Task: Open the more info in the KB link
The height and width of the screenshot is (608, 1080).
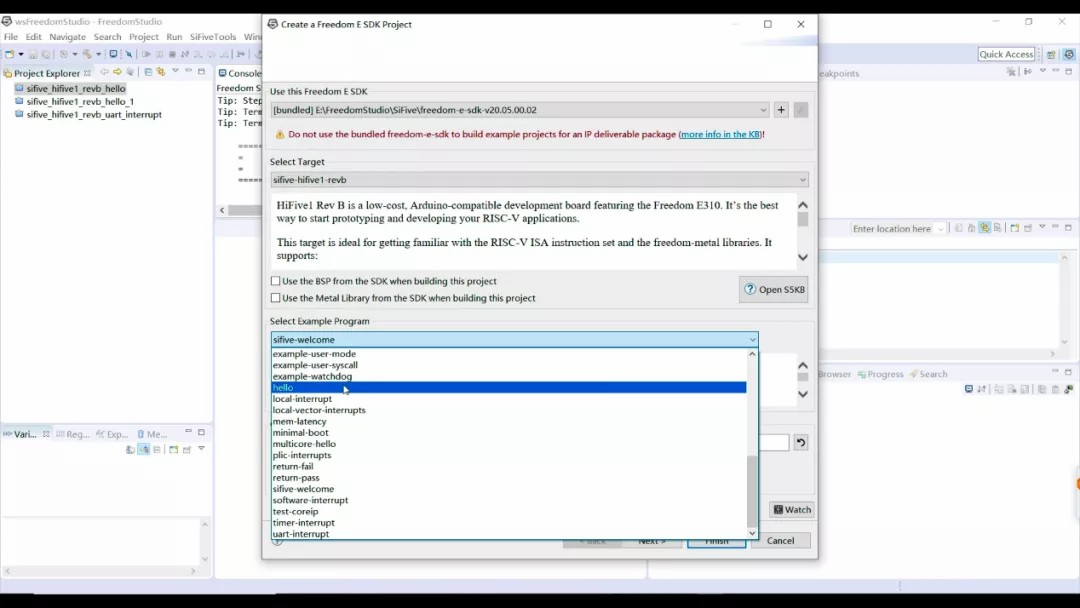Action: tap(720, 134)
